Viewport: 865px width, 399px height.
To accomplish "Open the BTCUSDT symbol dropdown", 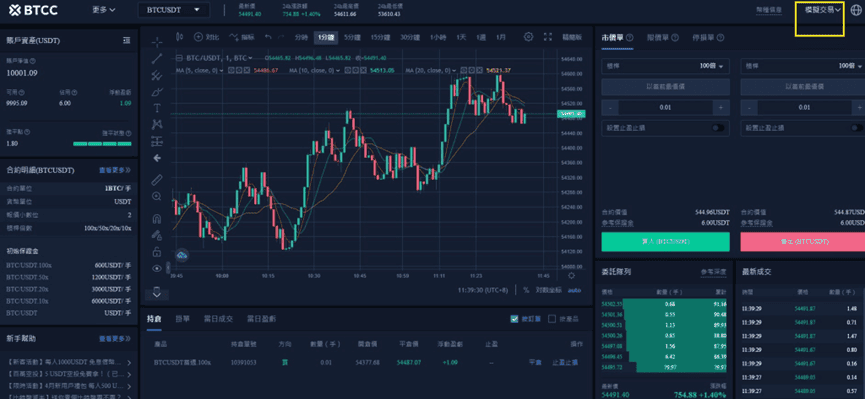I will click(174, 10).
